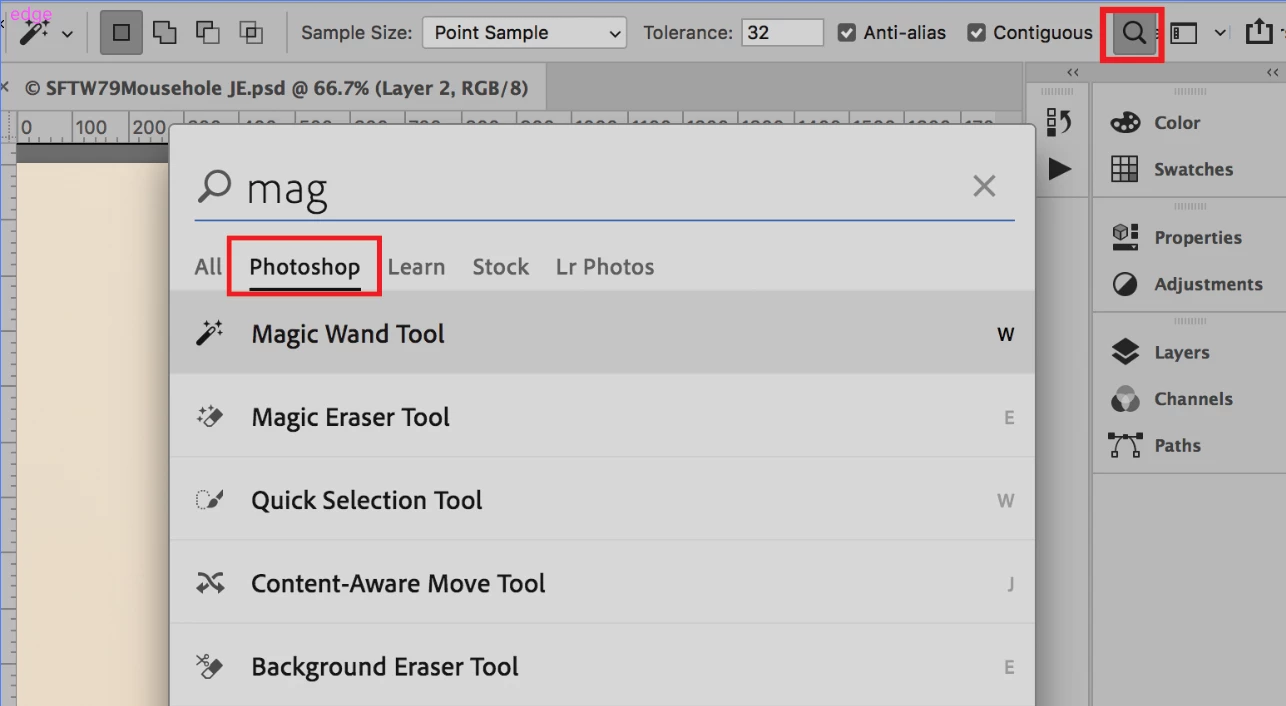
Task: Toggle the Anti-alias checkbox
Action: coord(847,33)
